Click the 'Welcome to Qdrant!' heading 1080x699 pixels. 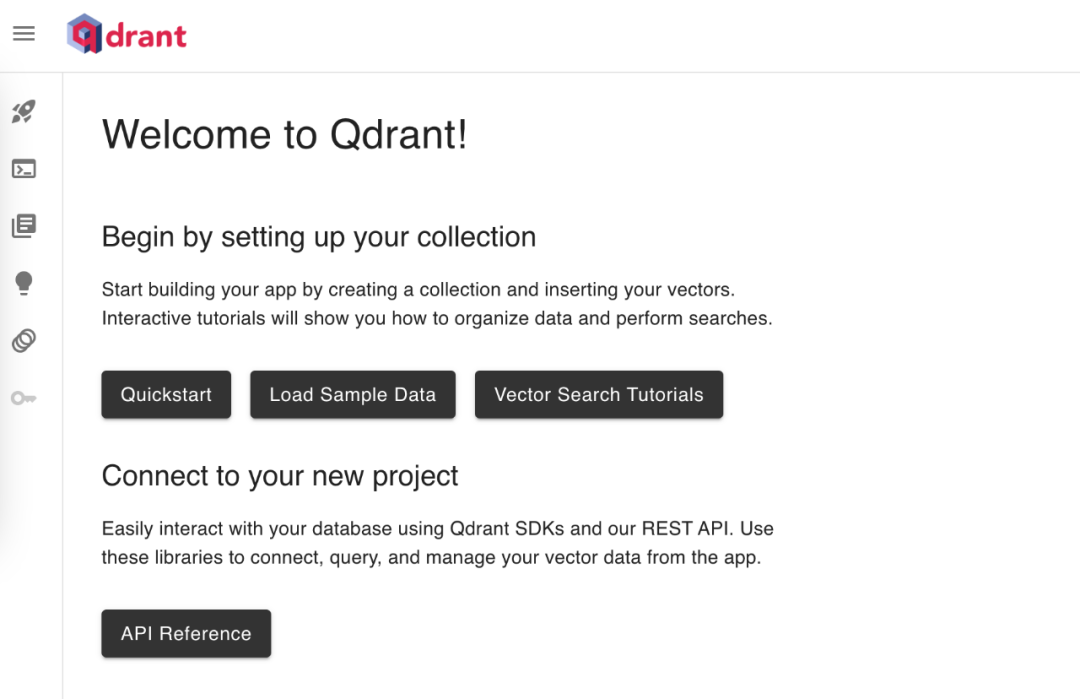285,135
